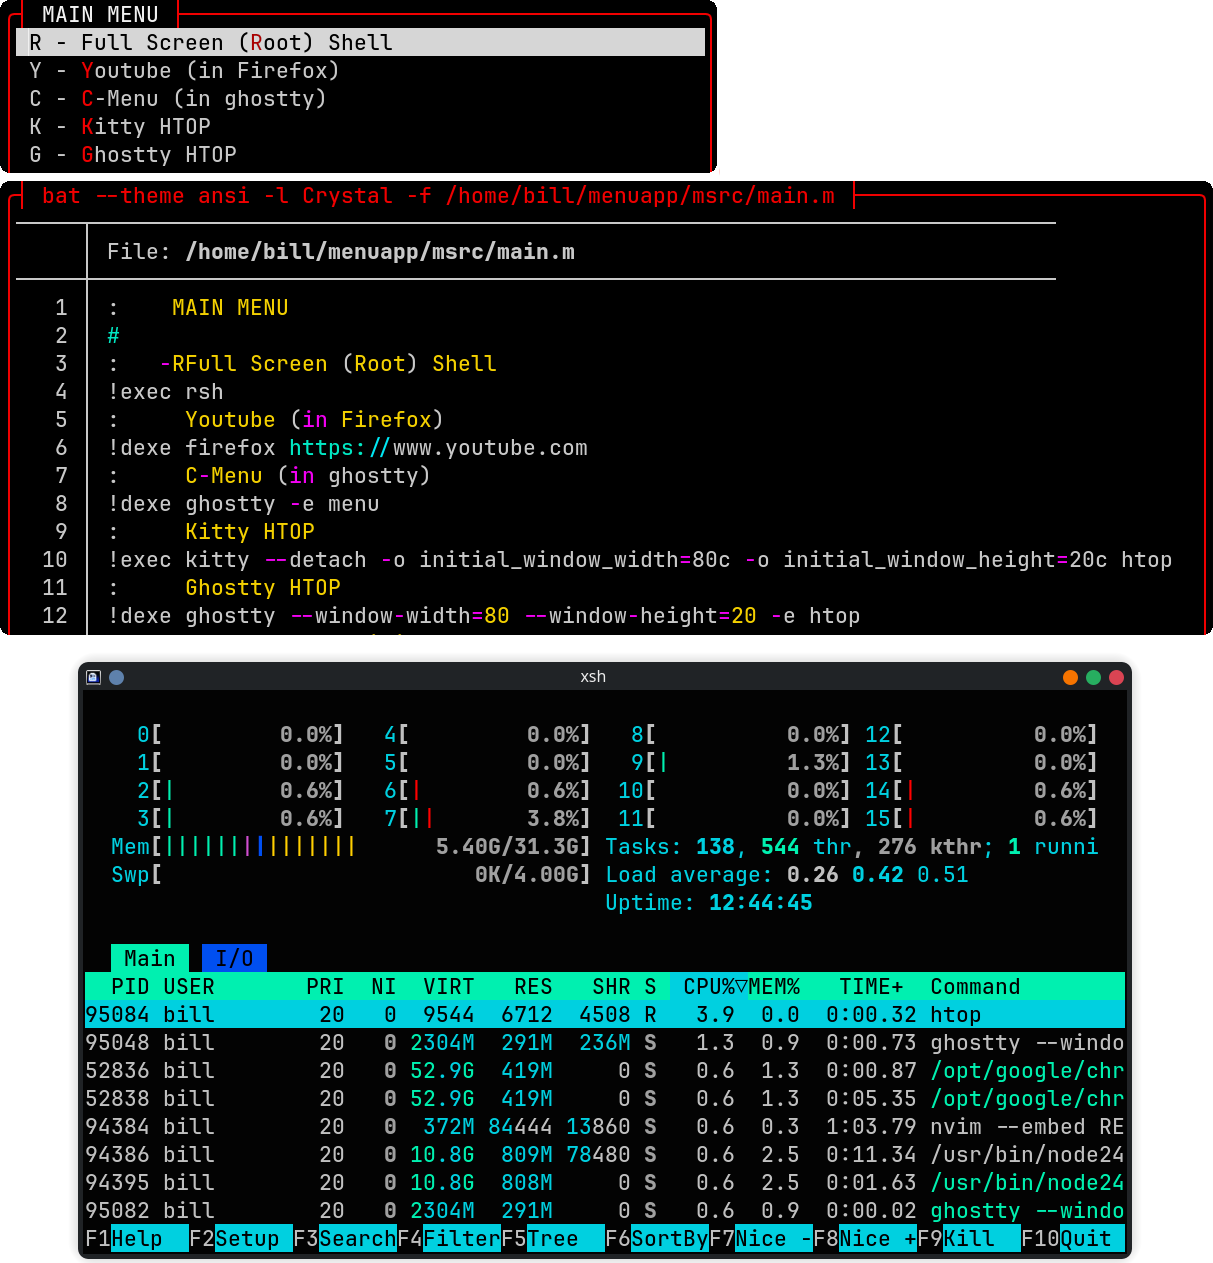Sort htop by the USER column header

189,986
